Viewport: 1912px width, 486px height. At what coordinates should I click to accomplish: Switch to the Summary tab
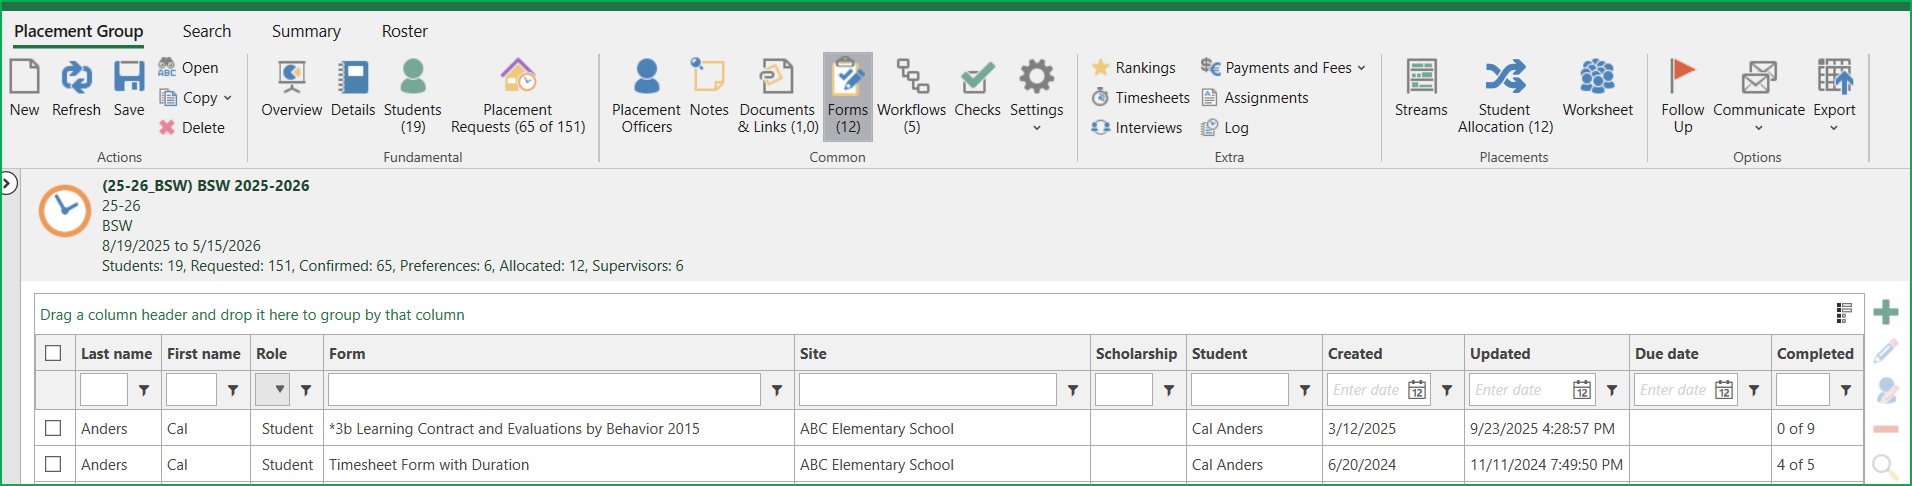pos(306,31)
